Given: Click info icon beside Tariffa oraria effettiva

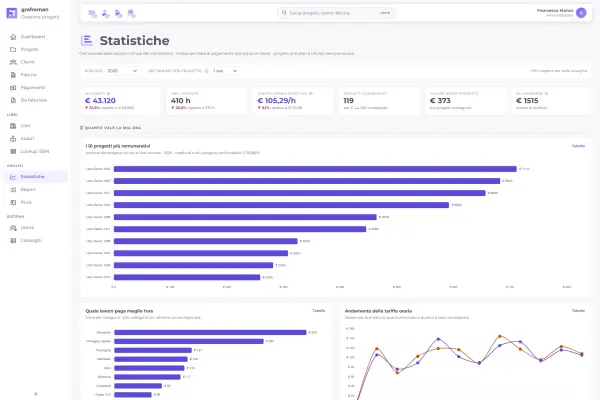Looking at the screenshot, I should [311, 93].
